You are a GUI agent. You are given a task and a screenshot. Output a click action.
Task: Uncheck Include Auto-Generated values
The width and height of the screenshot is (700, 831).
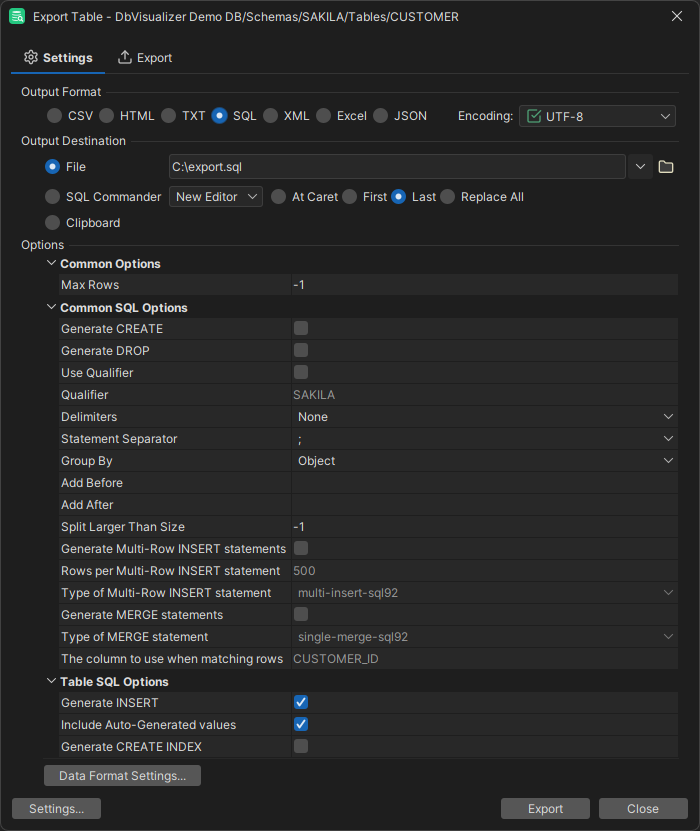(301, 724)
